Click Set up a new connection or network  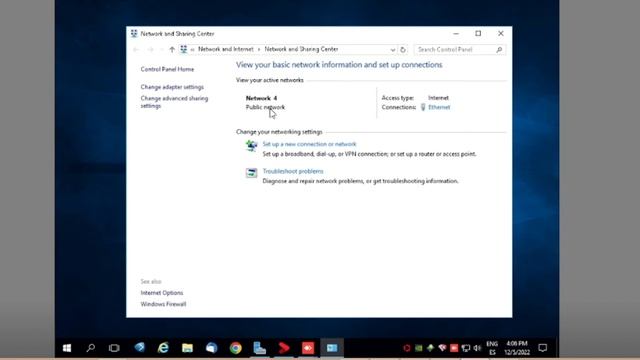309,144
